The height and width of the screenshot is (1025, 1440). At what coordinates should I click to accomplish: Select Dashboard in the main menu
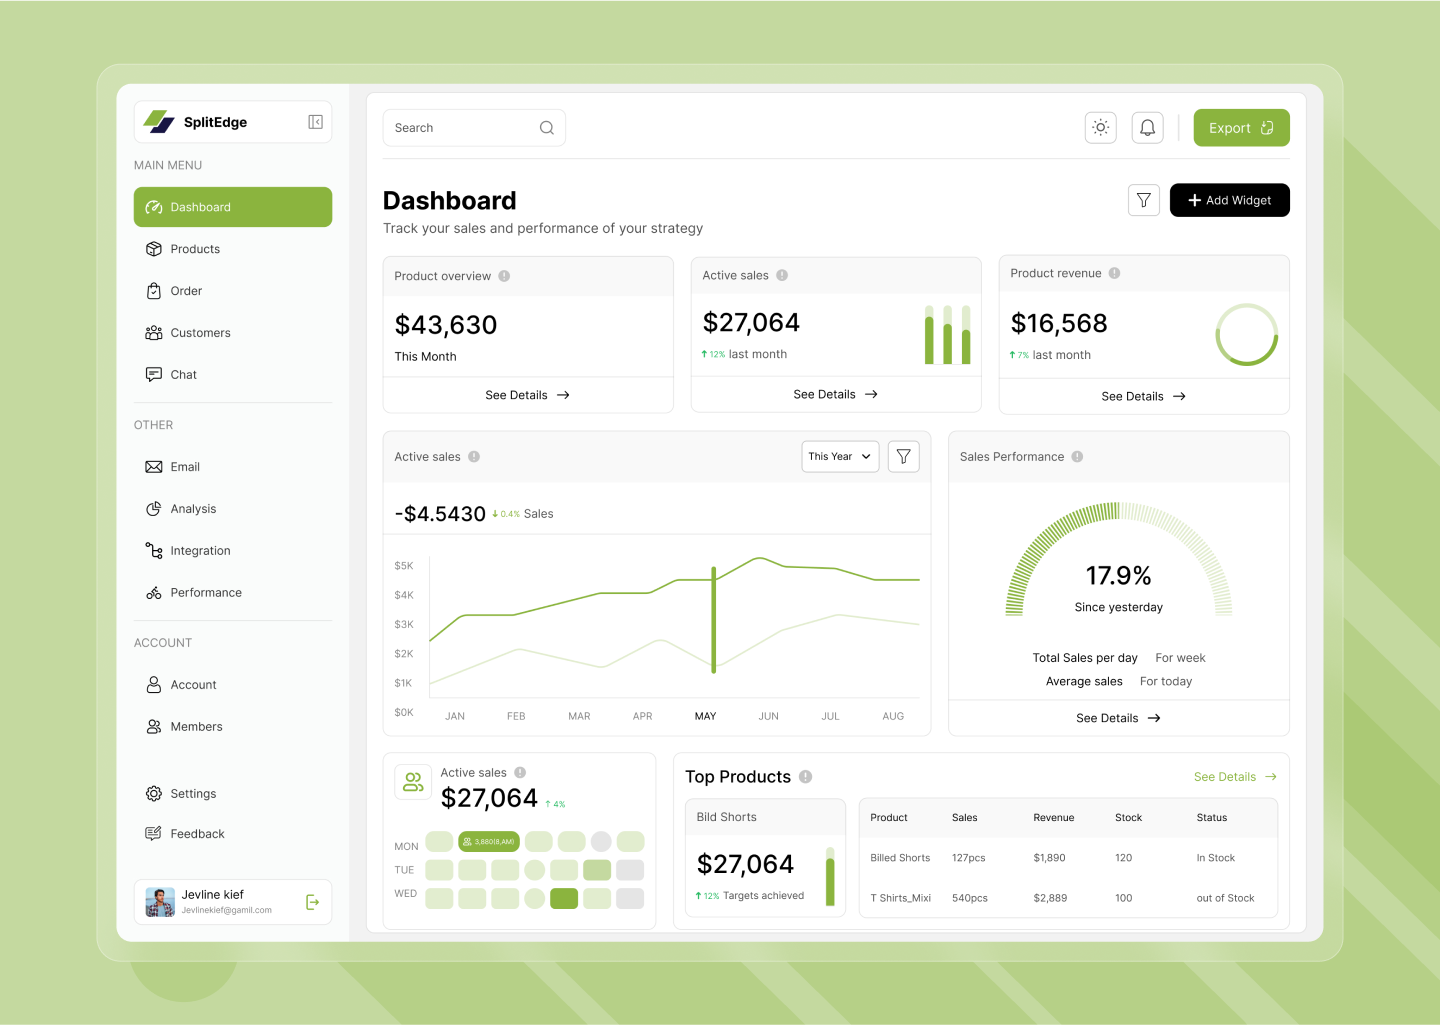pos(200,207)
